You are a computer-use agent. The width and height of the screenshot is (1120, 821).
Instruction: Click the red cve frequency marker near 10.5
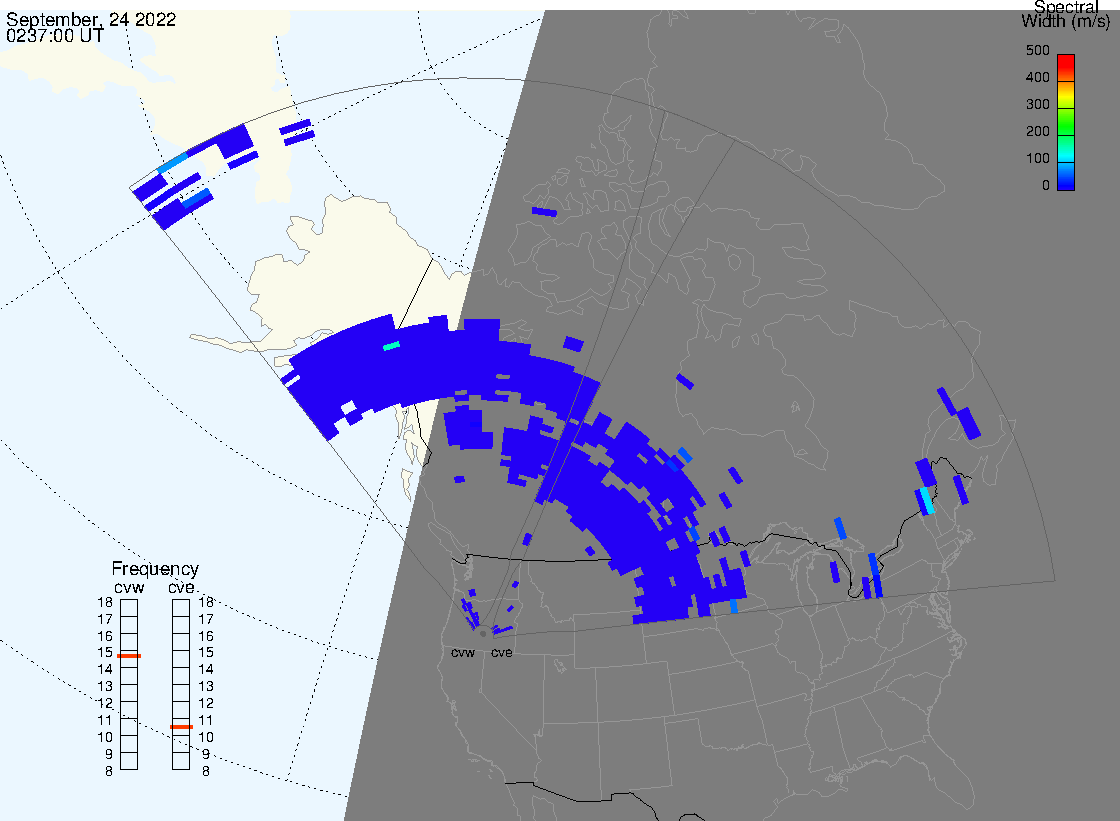(x=181, y=727)
